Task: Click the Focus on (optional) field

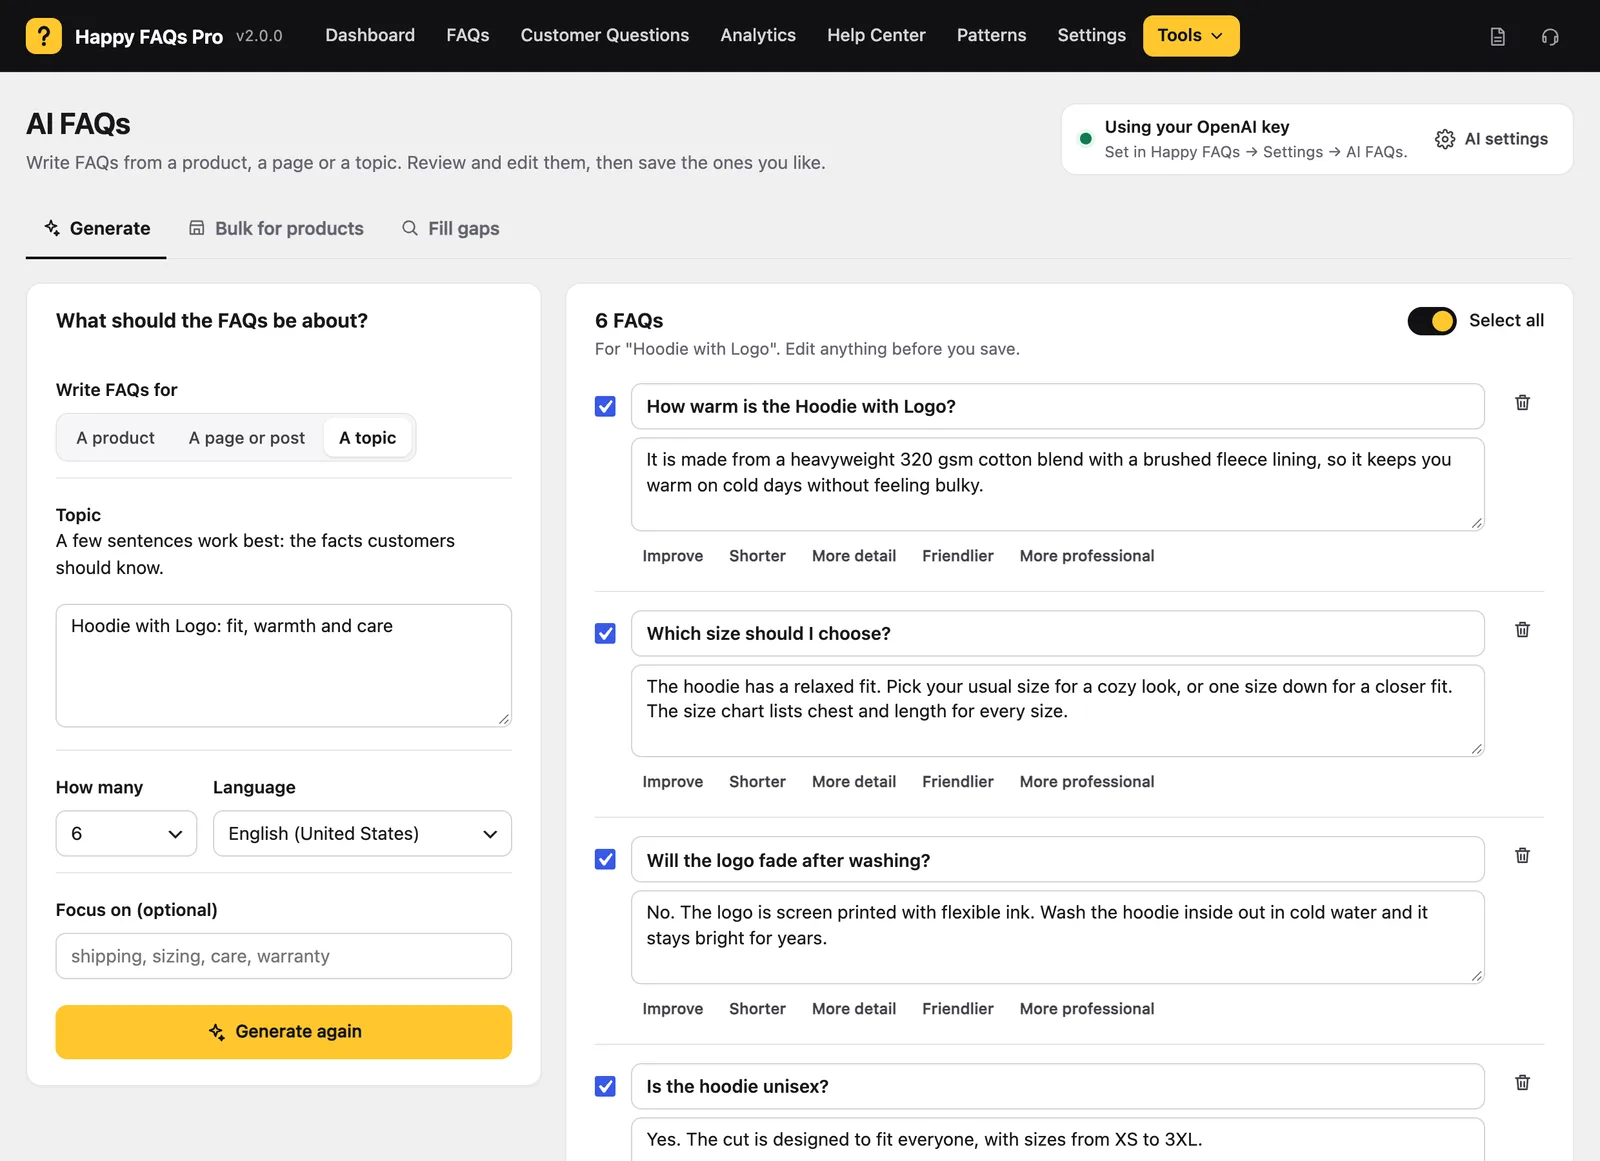Action: click(284, 957)
